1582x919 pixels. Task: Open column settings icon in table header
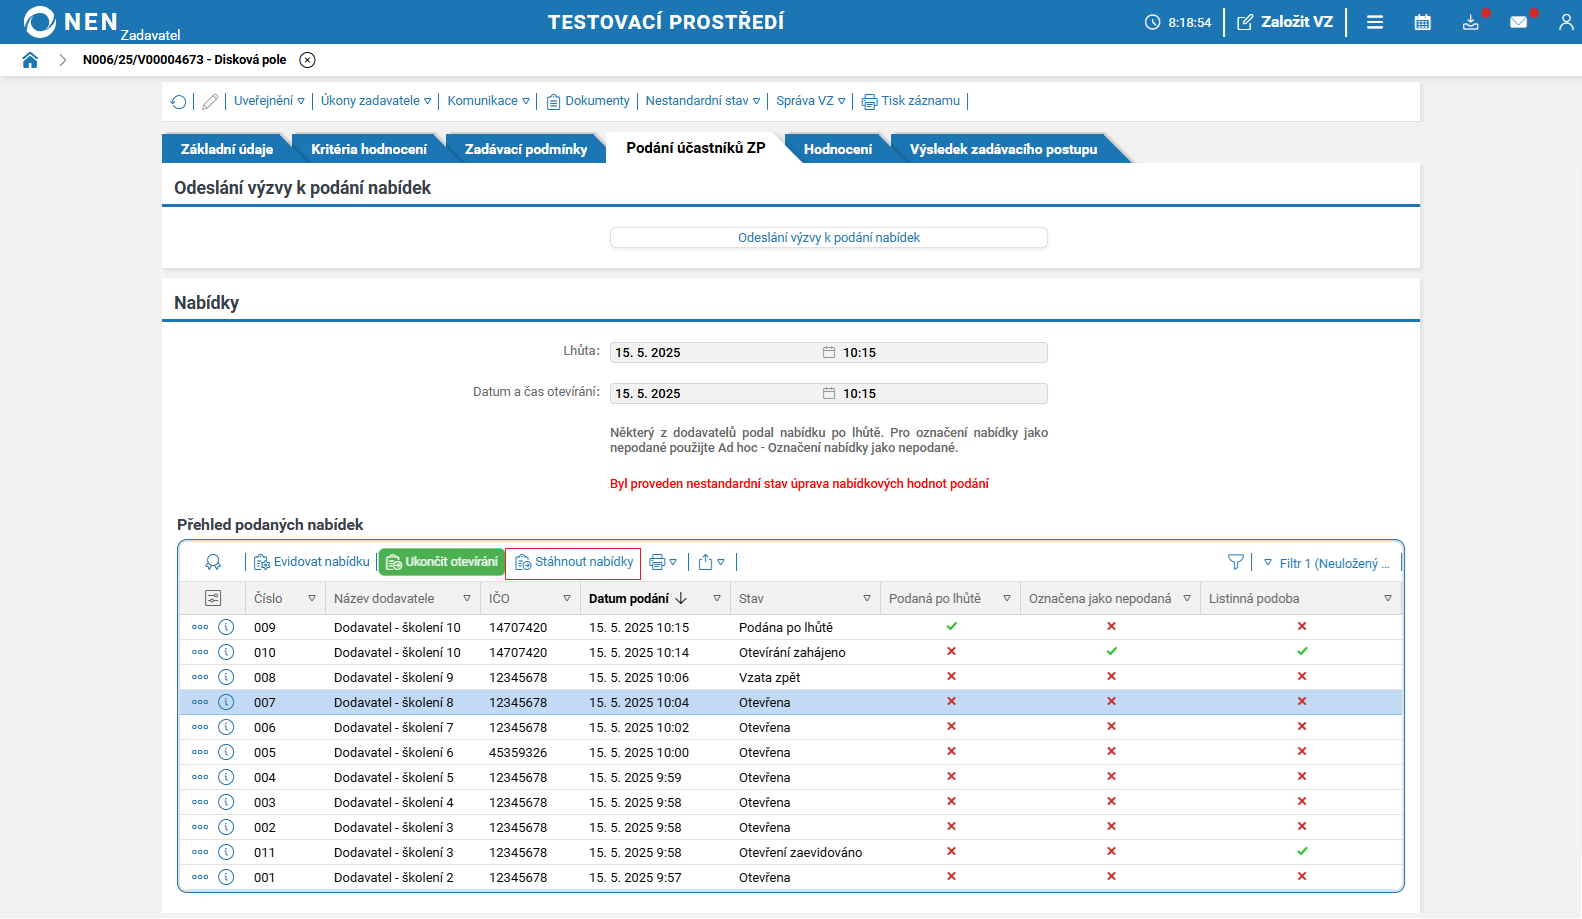213,598
